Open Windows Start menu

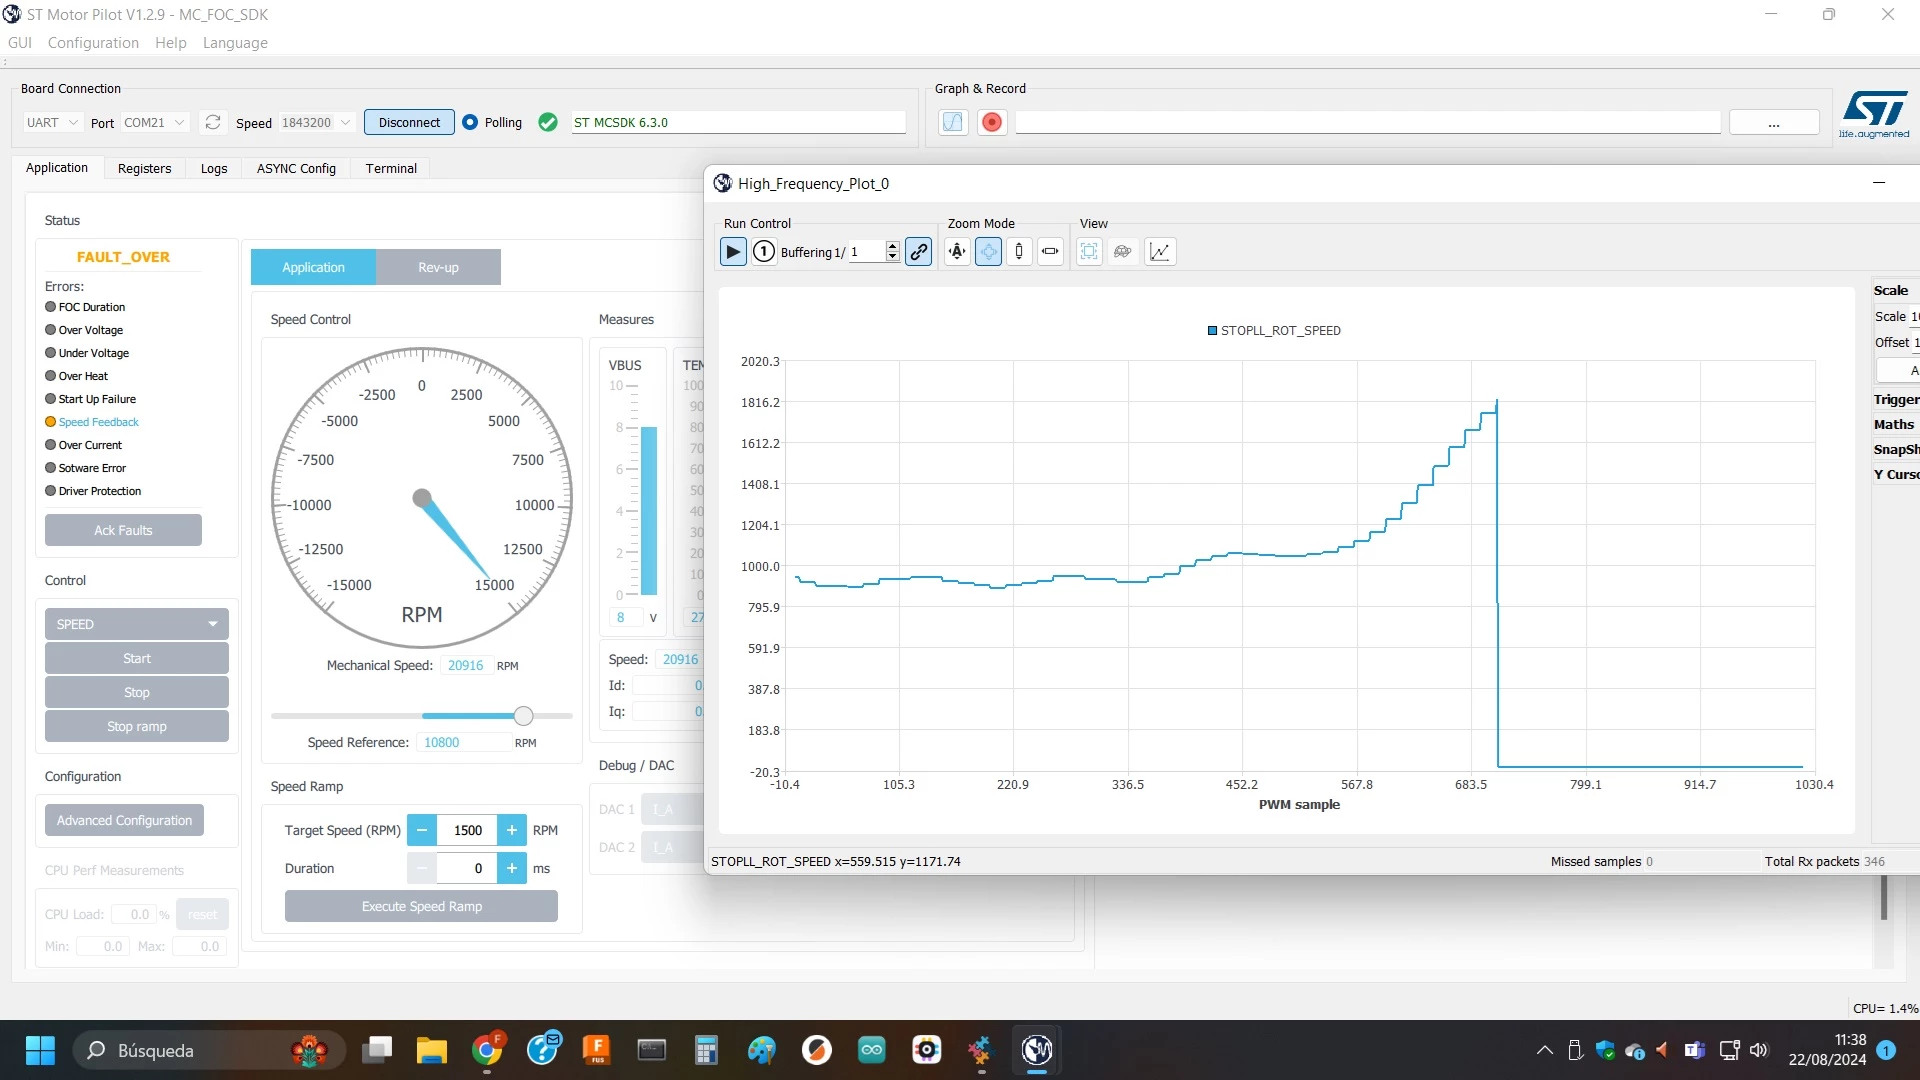click(40, 1050)
